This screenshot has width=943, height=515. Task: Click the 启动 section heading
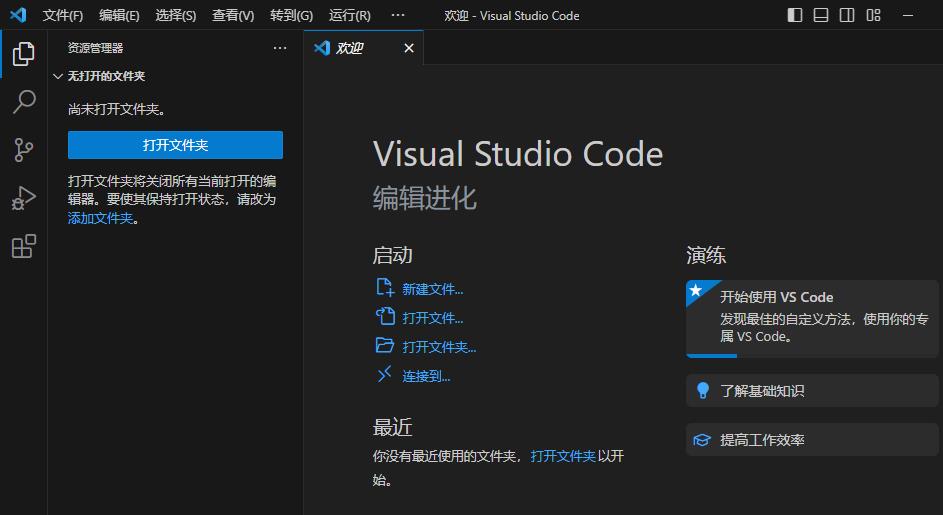click(x=392, y=255)
